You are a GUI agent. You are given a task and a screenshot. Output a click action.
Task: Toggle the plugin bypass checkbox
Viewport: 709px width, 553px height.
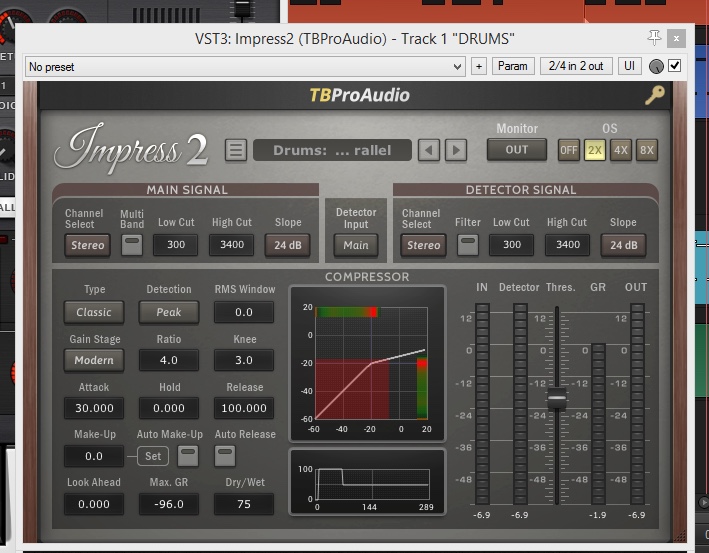[675, 66]
